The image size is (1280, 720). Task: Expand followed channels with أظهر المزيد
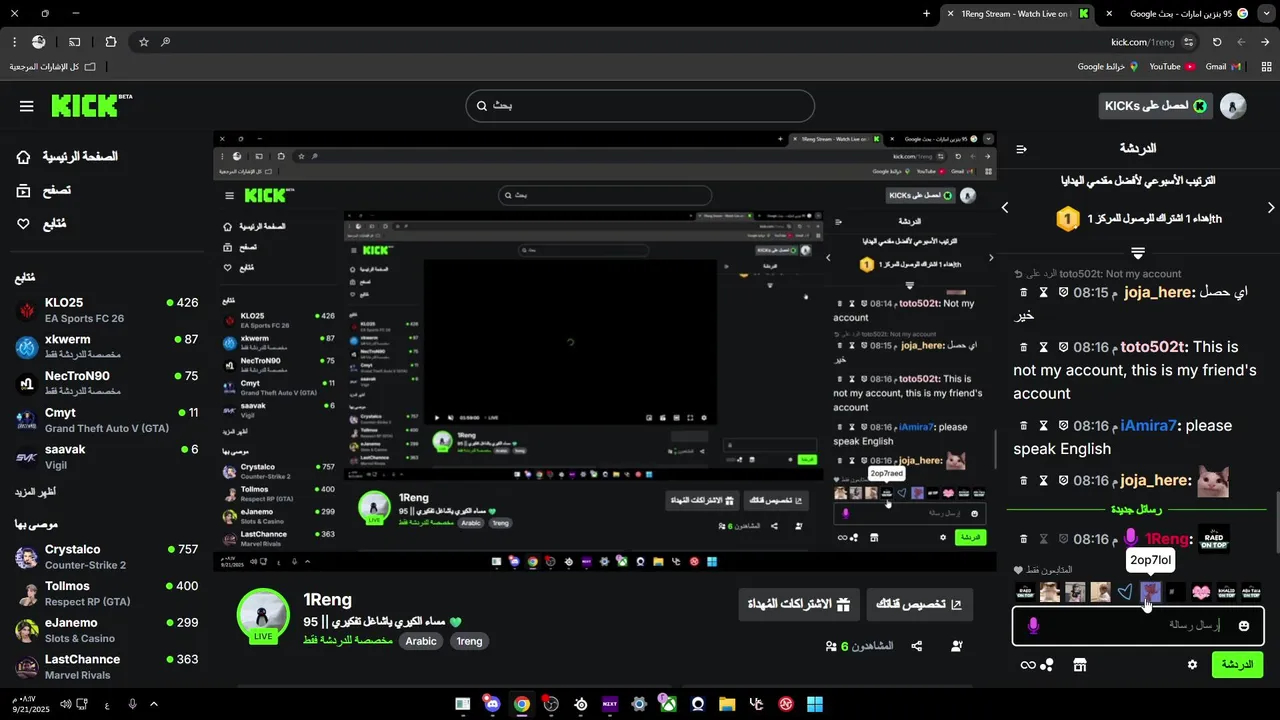pyautogui.click(x=35, y=492)
